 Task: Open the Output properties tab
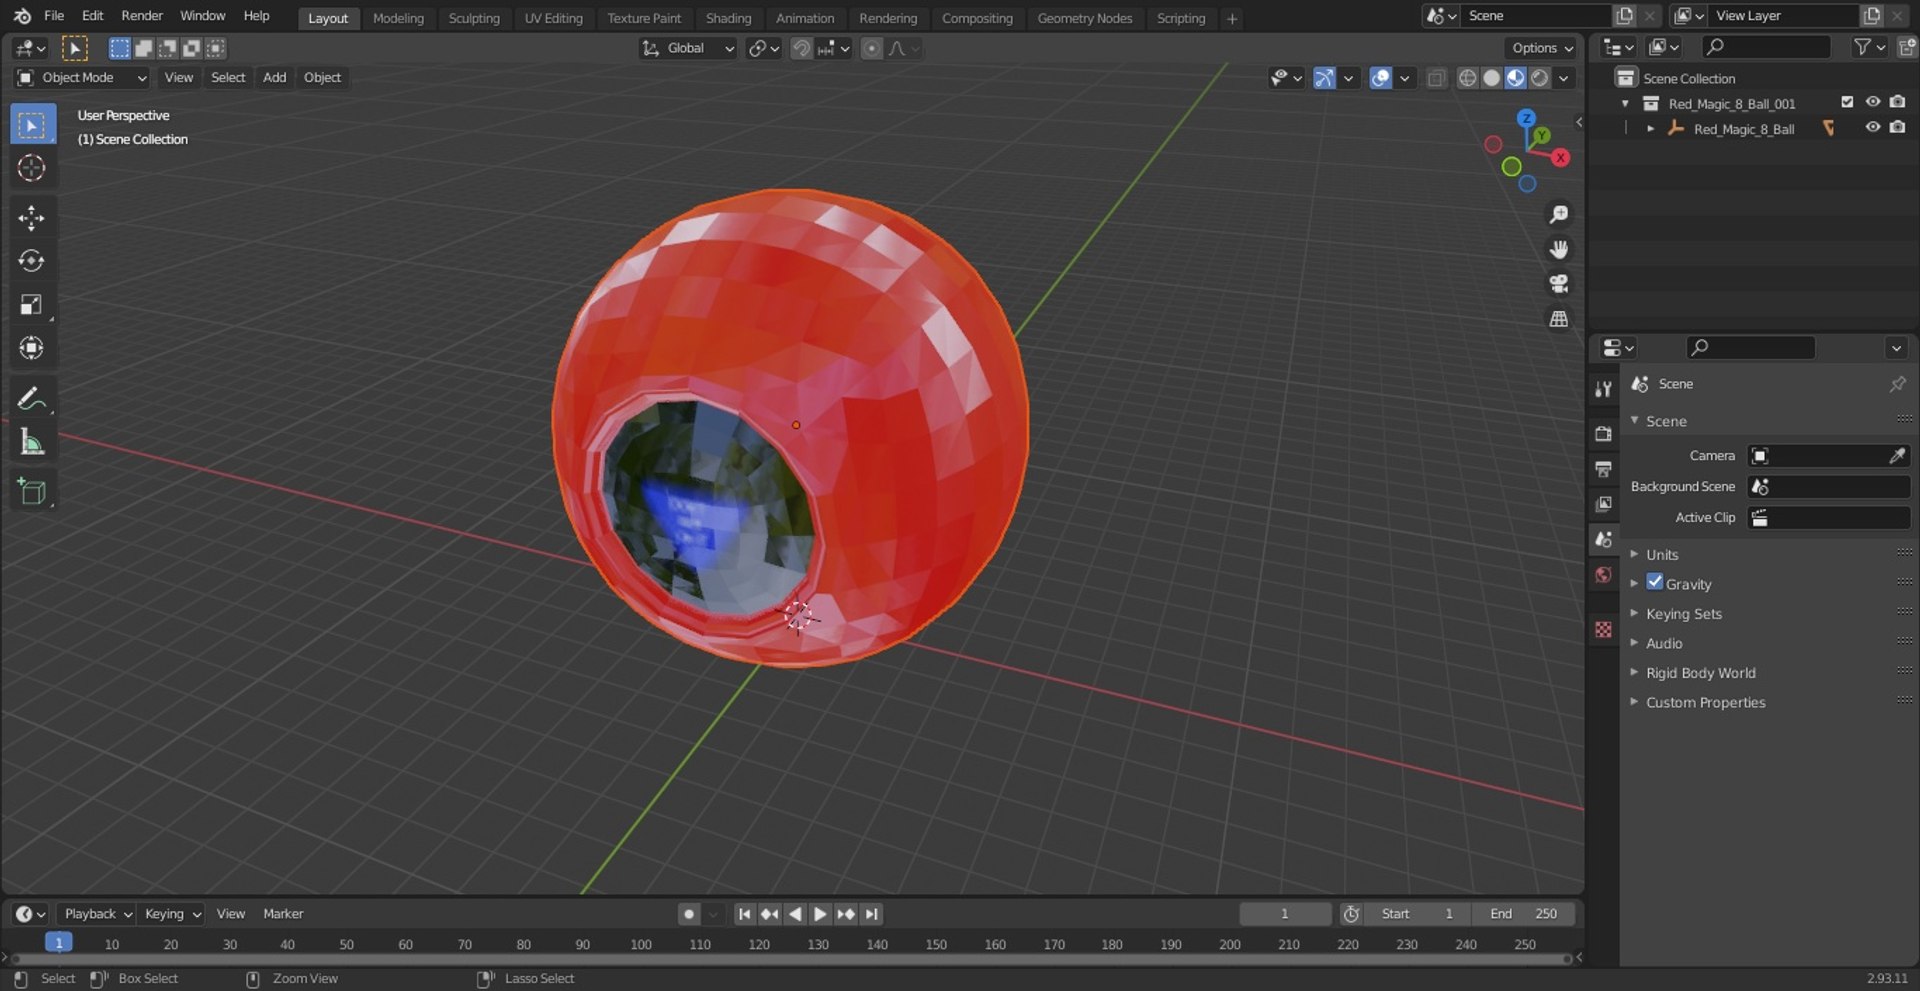1603,469
